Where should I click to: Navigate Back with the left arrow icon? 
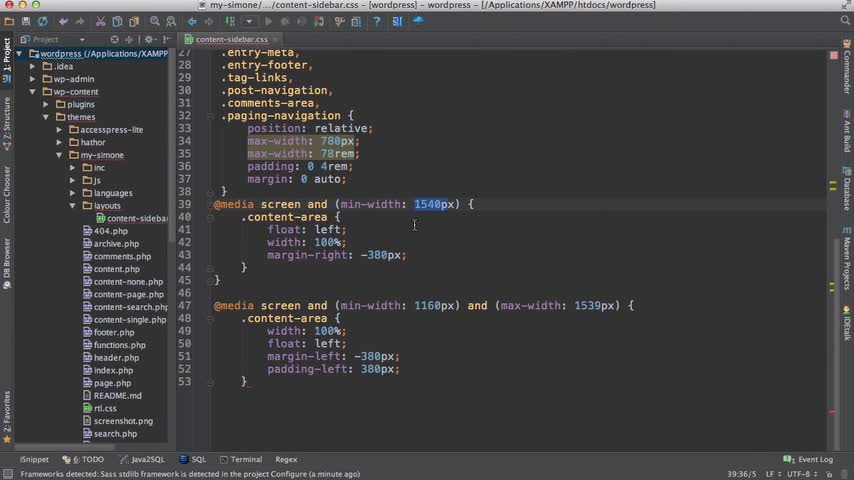coord(192,21)
